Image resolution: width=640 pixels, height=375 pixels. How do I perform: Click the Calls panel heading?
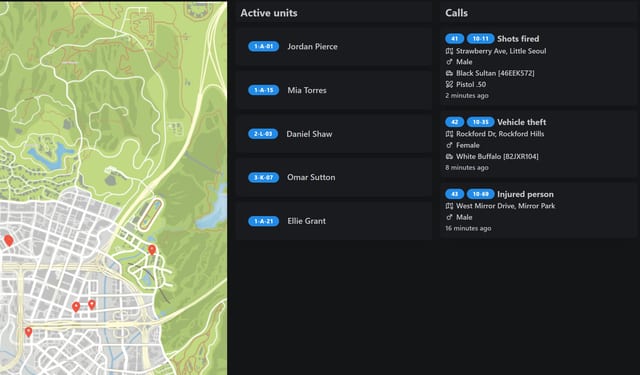point(456,13)
